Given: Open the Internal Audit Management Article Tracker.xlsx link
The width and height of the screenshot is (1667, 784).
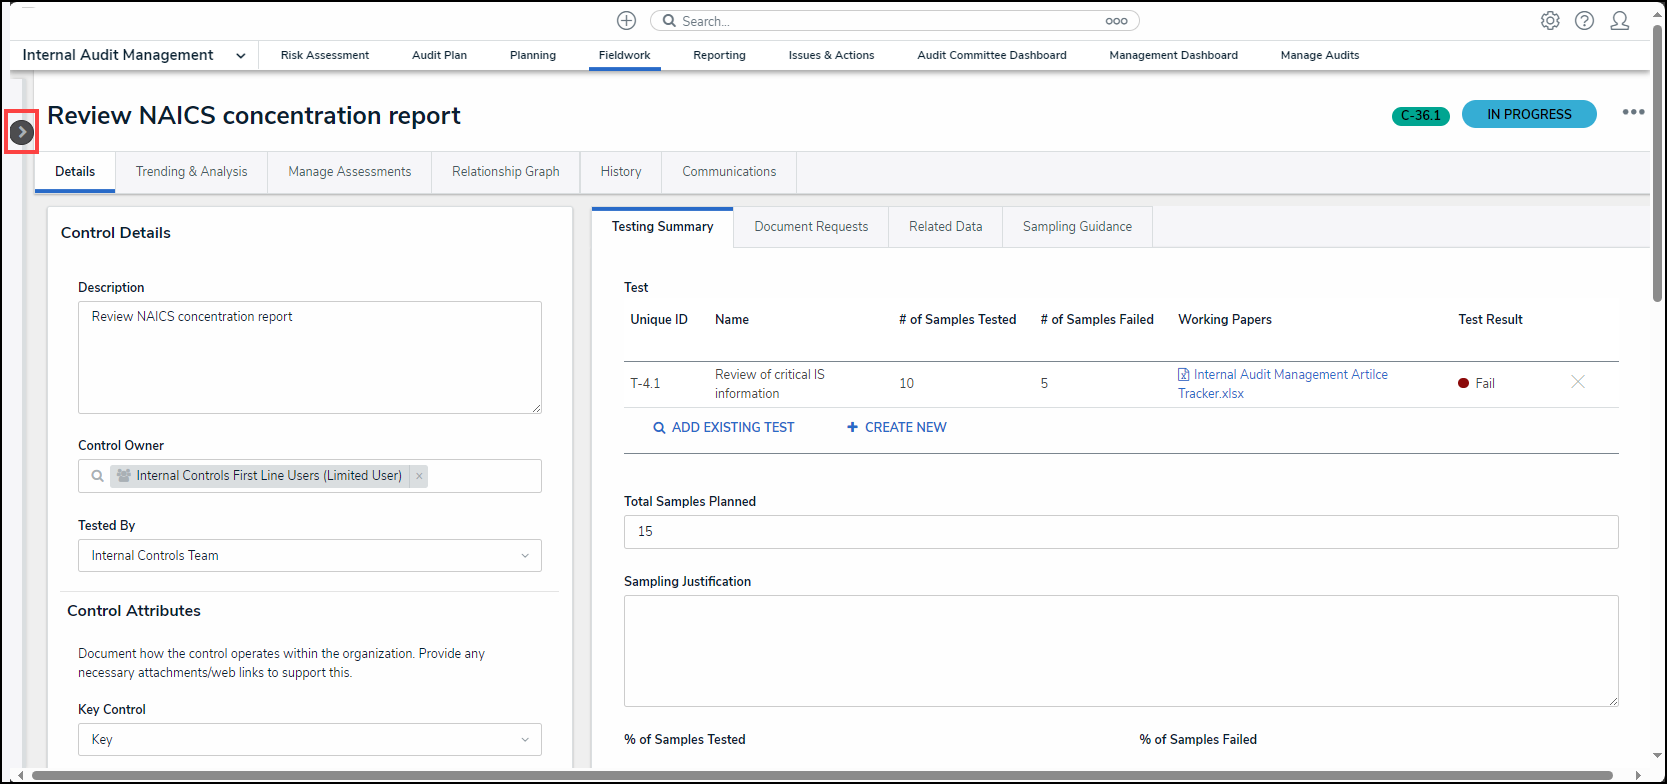Looking at the screenshot, I should (1289, 375).
